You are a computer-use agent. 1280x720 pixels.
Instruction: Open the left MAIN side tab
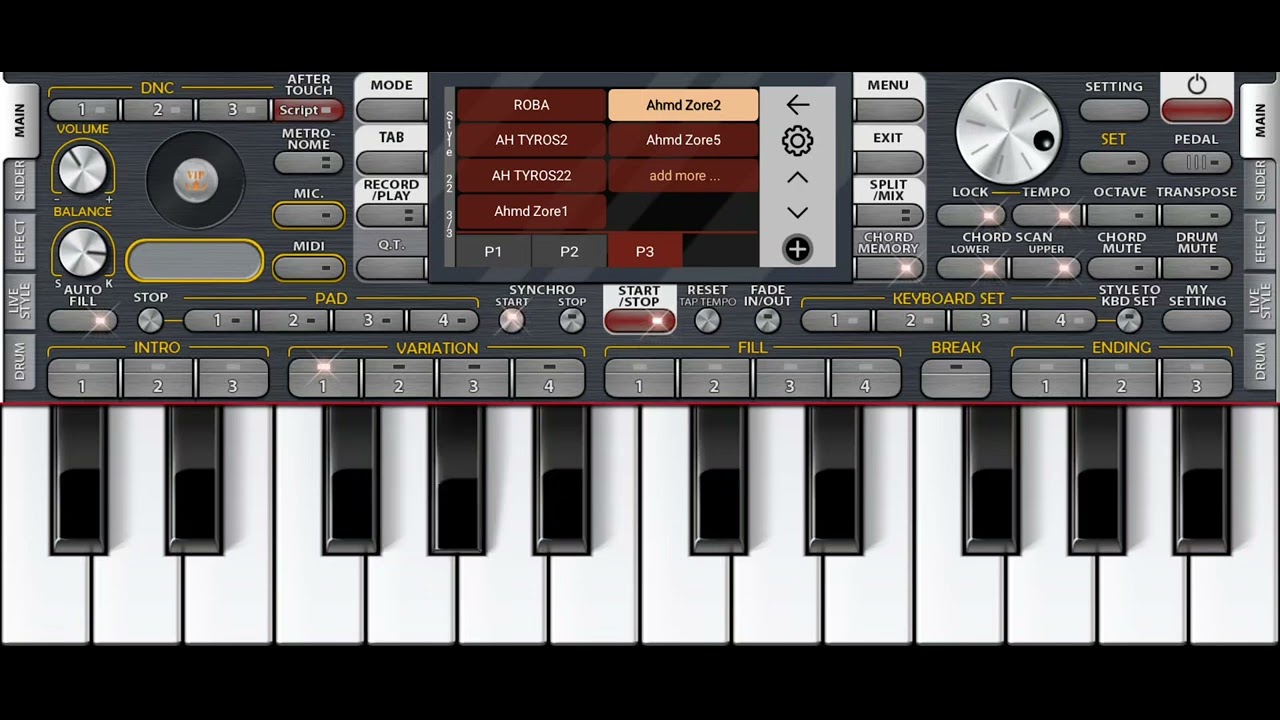[x=20, y=120]
